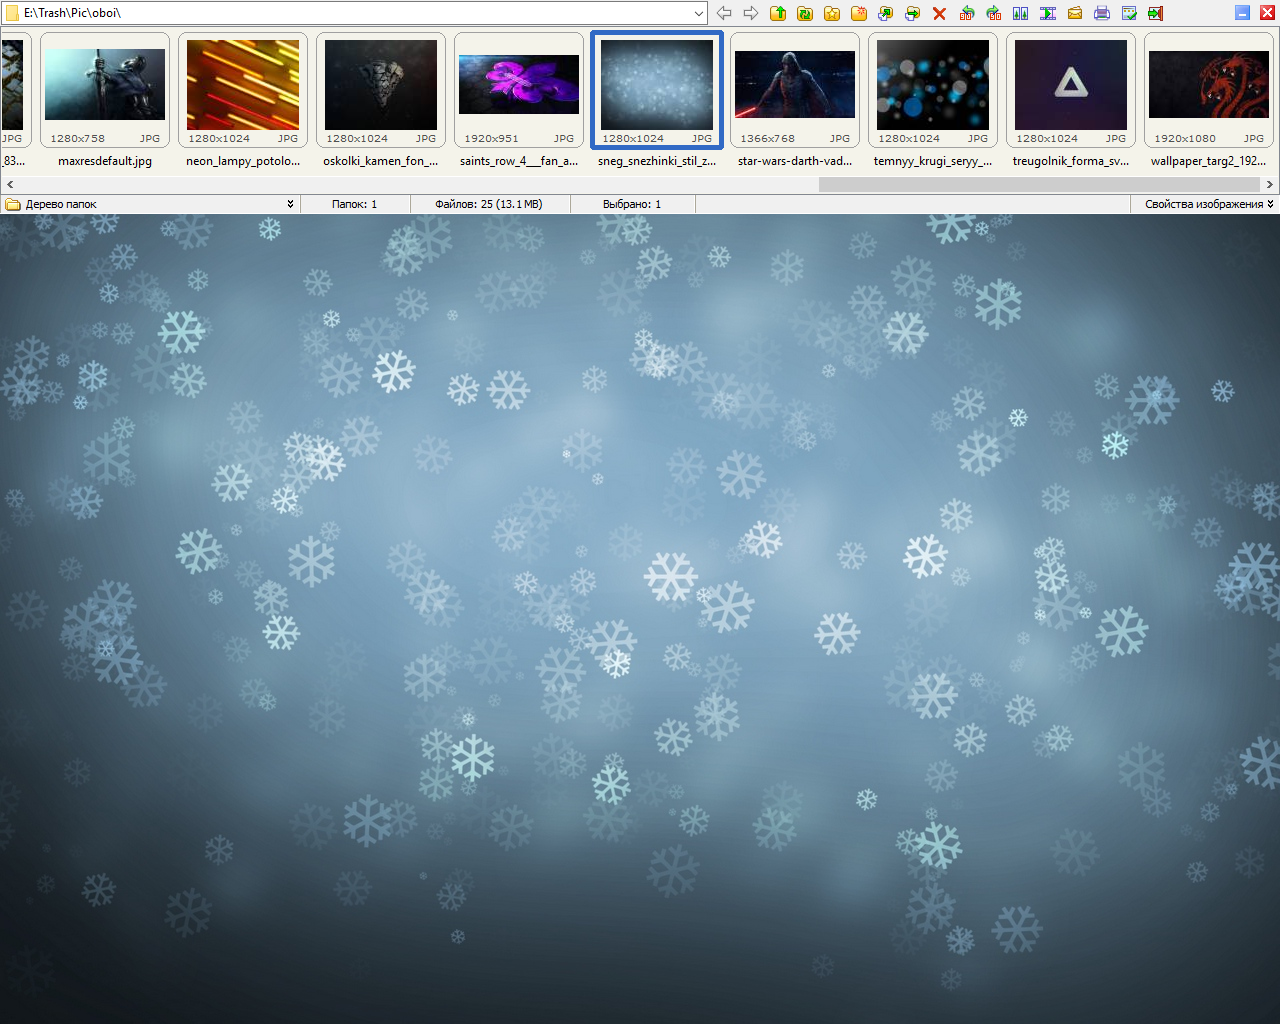1280x1024 pixels.
Task: Click the yellow folder icon beside the path
Action: click(12, 13)
